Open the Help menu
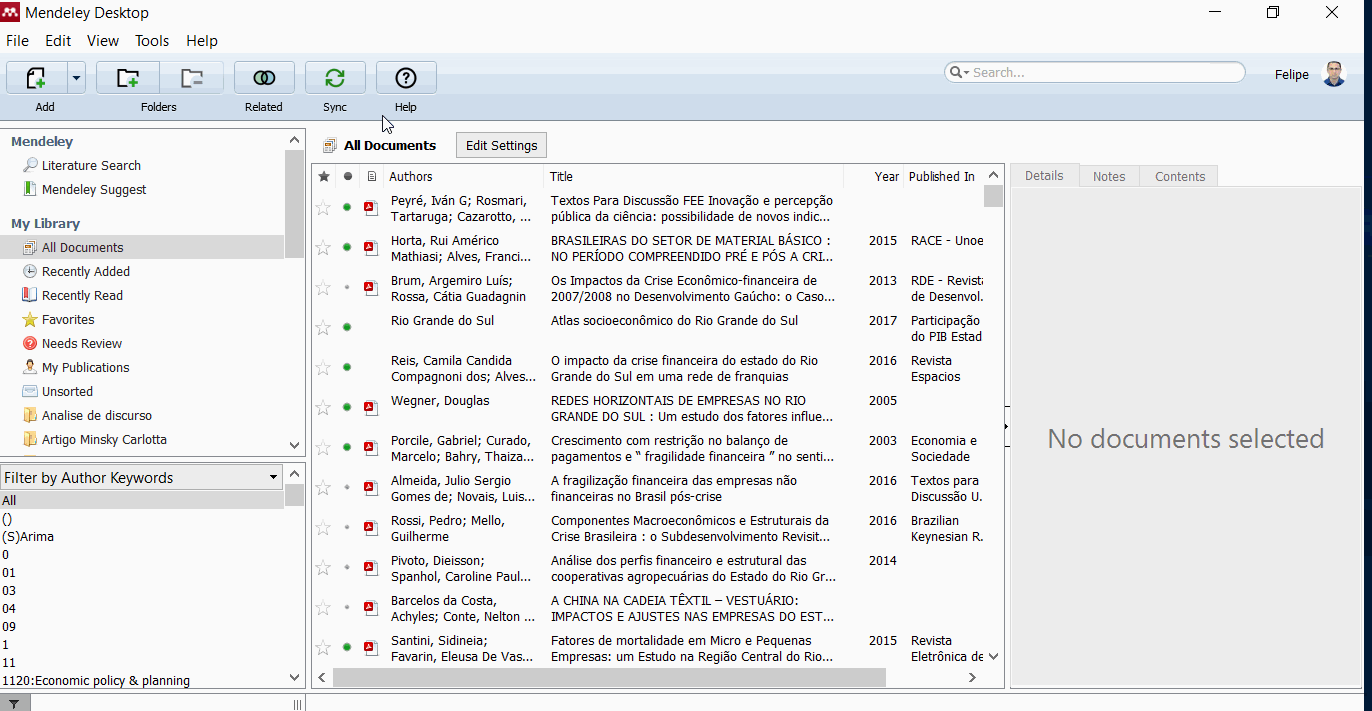1372x711 pixels. pos(202,41)
